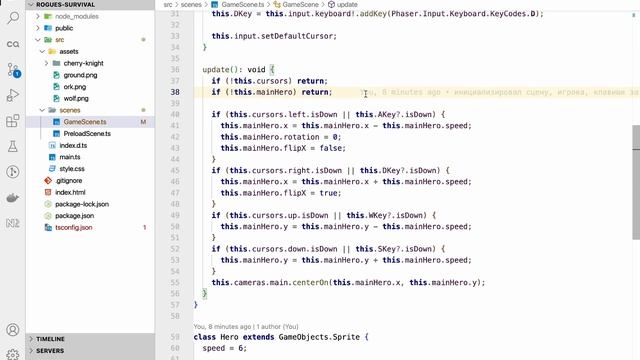Click line number 55 in the gutter
This screenshot has height=360, width=640.
[x=175, y=282]
